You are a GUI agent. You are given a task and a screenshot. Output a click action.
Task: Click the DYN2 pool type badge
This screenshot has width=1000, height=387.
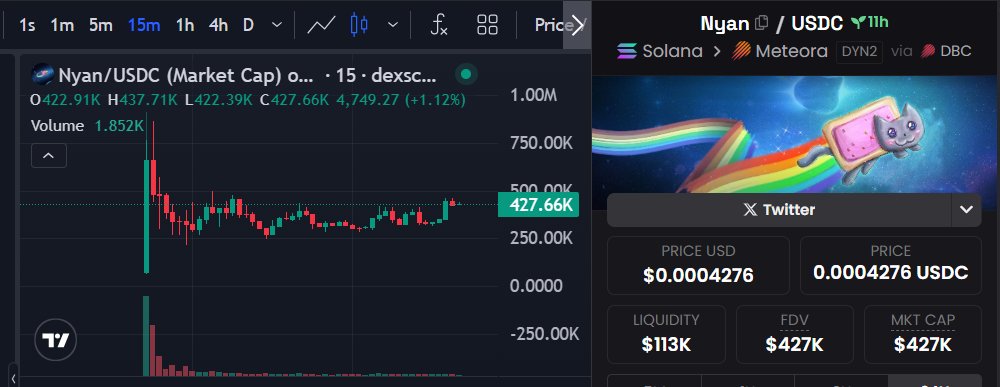tap(860, 52)
